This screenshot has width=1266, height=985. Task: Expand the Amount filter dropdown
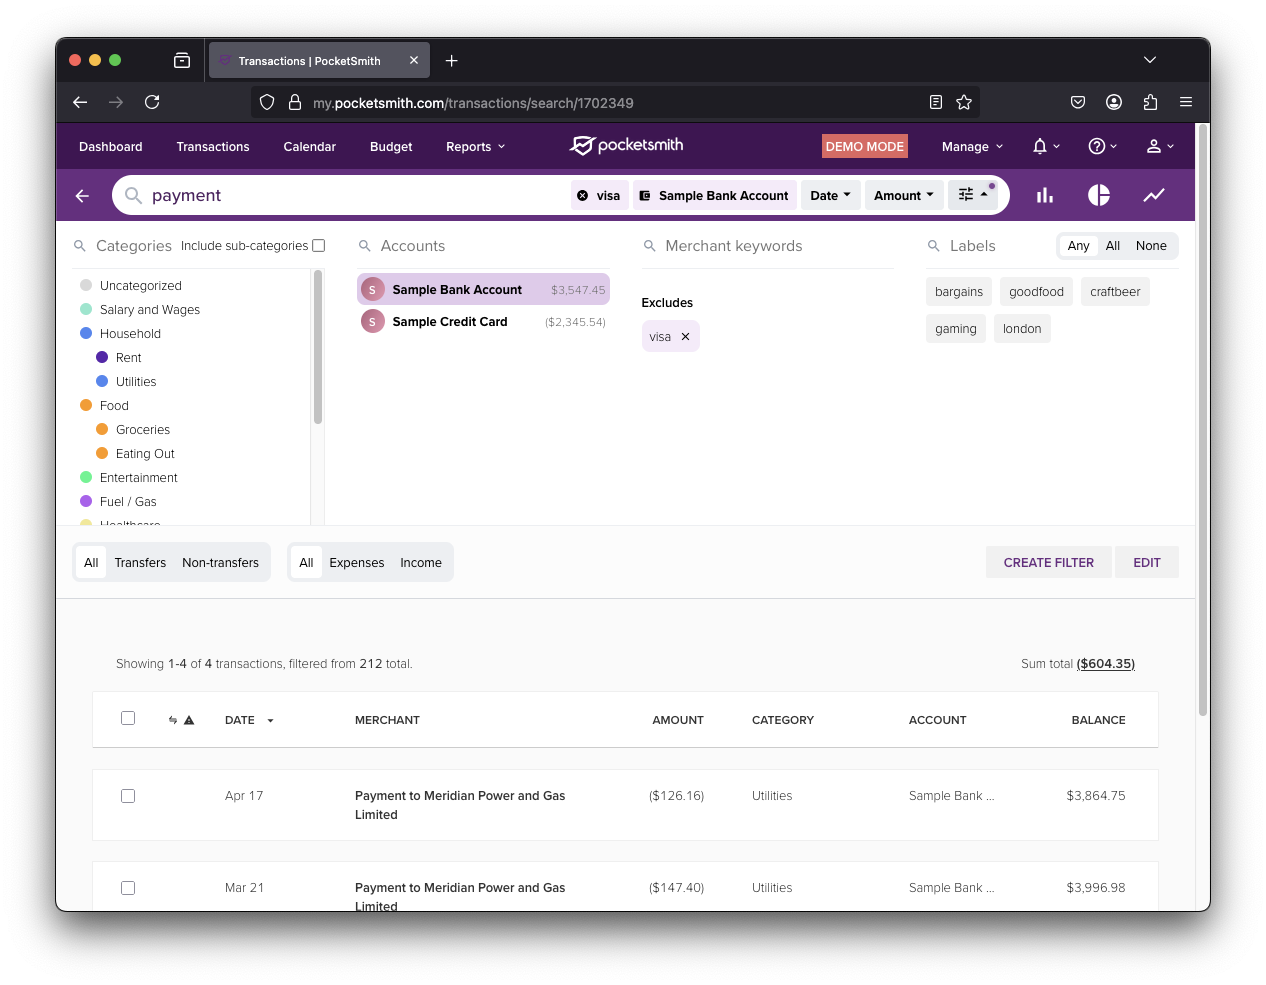click(903, 196)
